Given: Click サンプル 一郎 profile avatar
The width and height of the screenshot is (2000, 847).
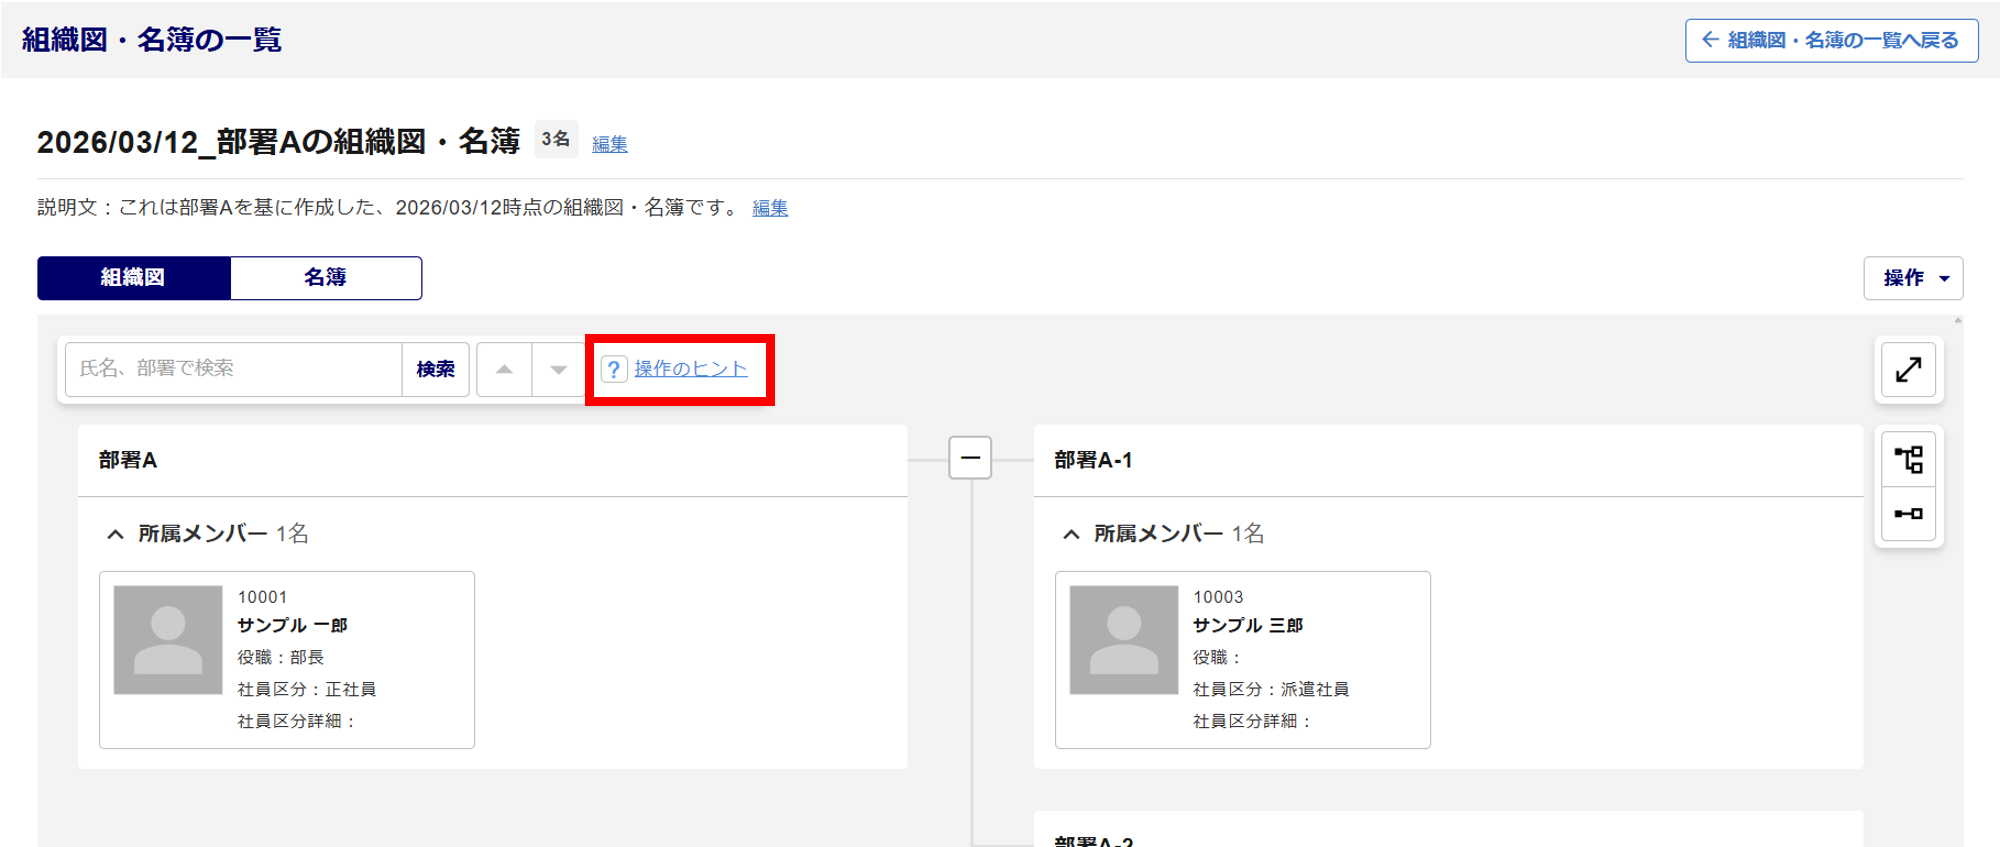Looking at the screenshot, I should point(168,640).
